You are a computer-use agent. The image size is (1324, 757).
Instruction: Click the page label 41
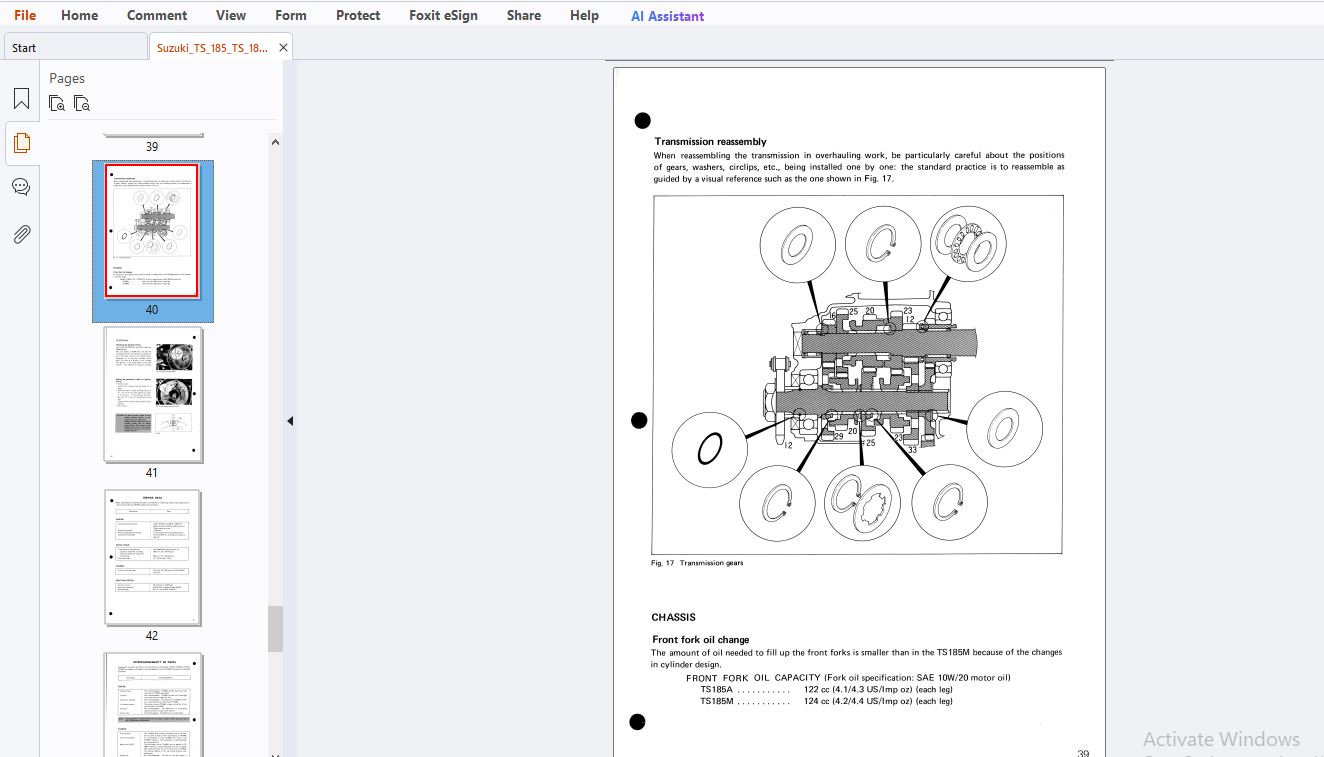pyautogui.click(x=152, y=473)
